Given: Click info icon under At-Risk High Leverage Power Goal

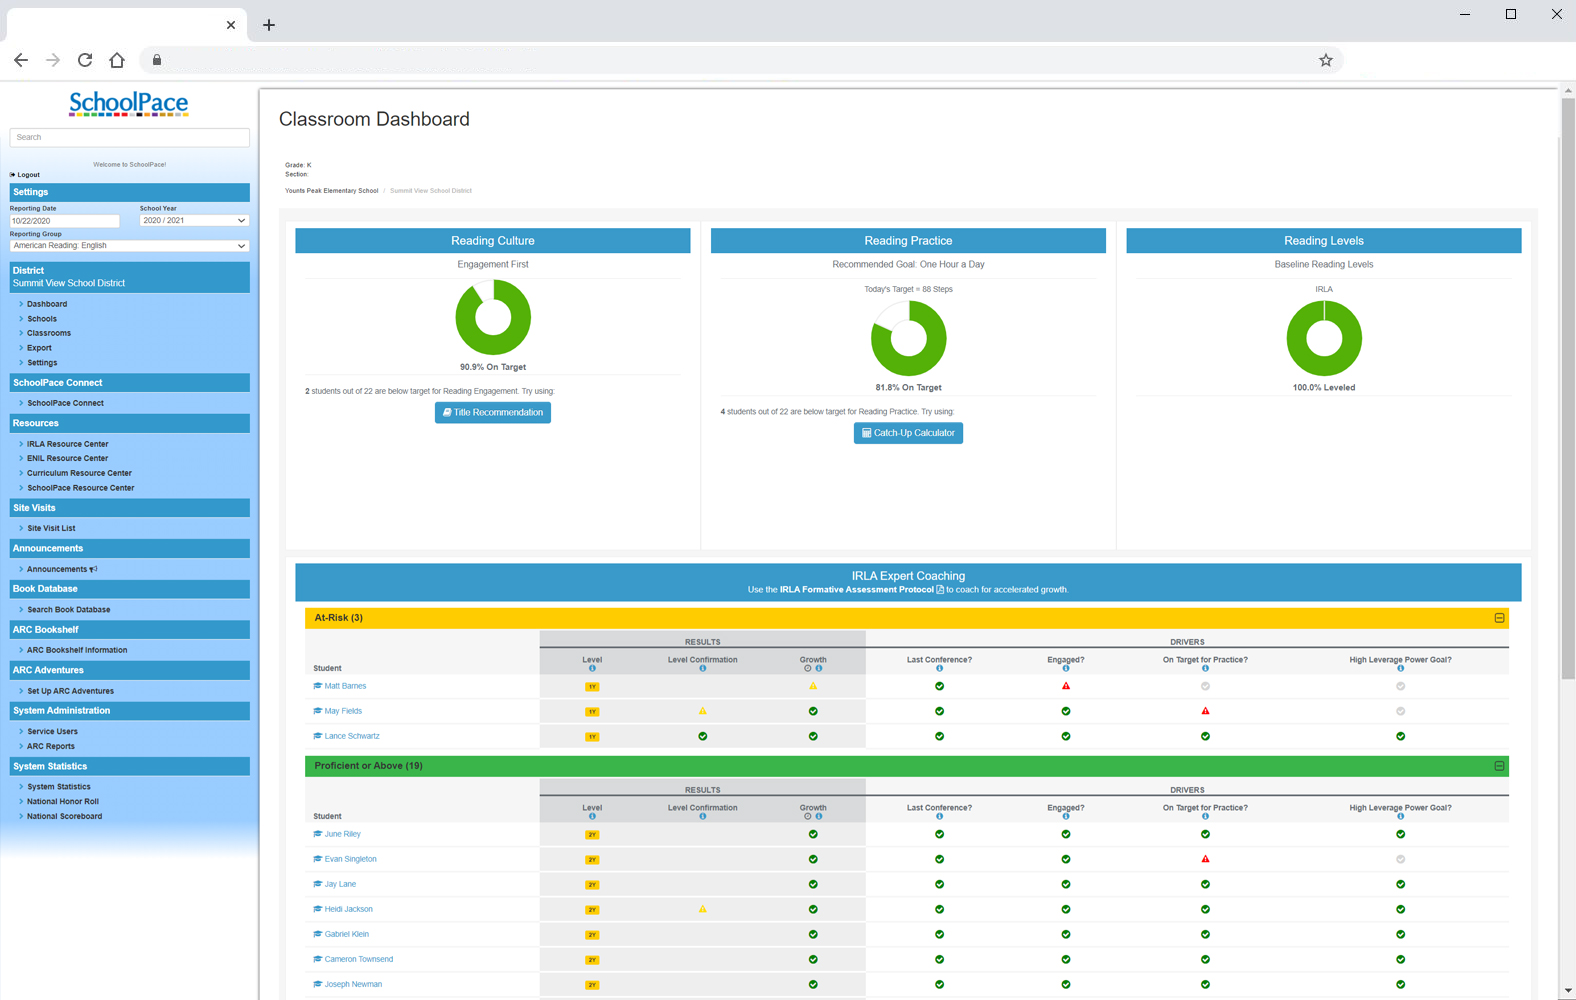Looking at the screenshot, I should [x=1400, y=668].
